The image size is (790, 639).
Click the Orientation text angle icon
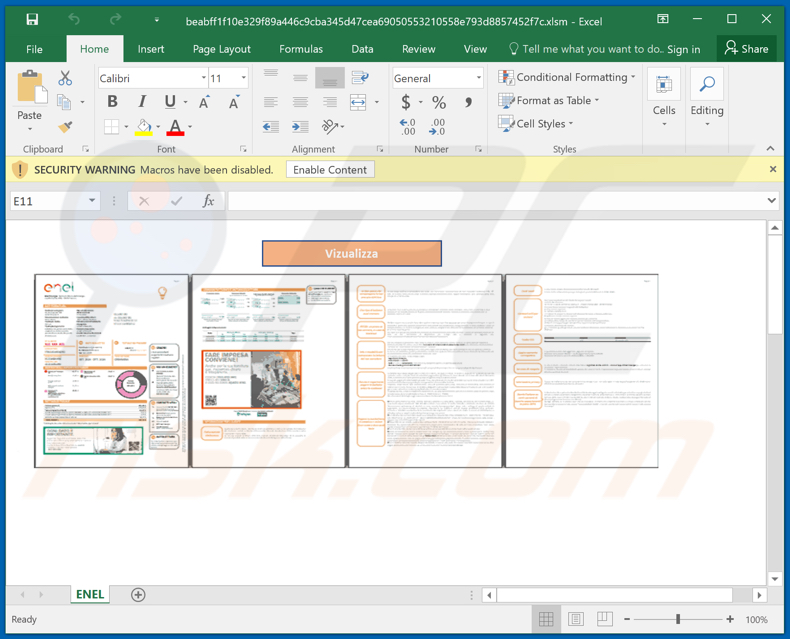pos(329,126)
